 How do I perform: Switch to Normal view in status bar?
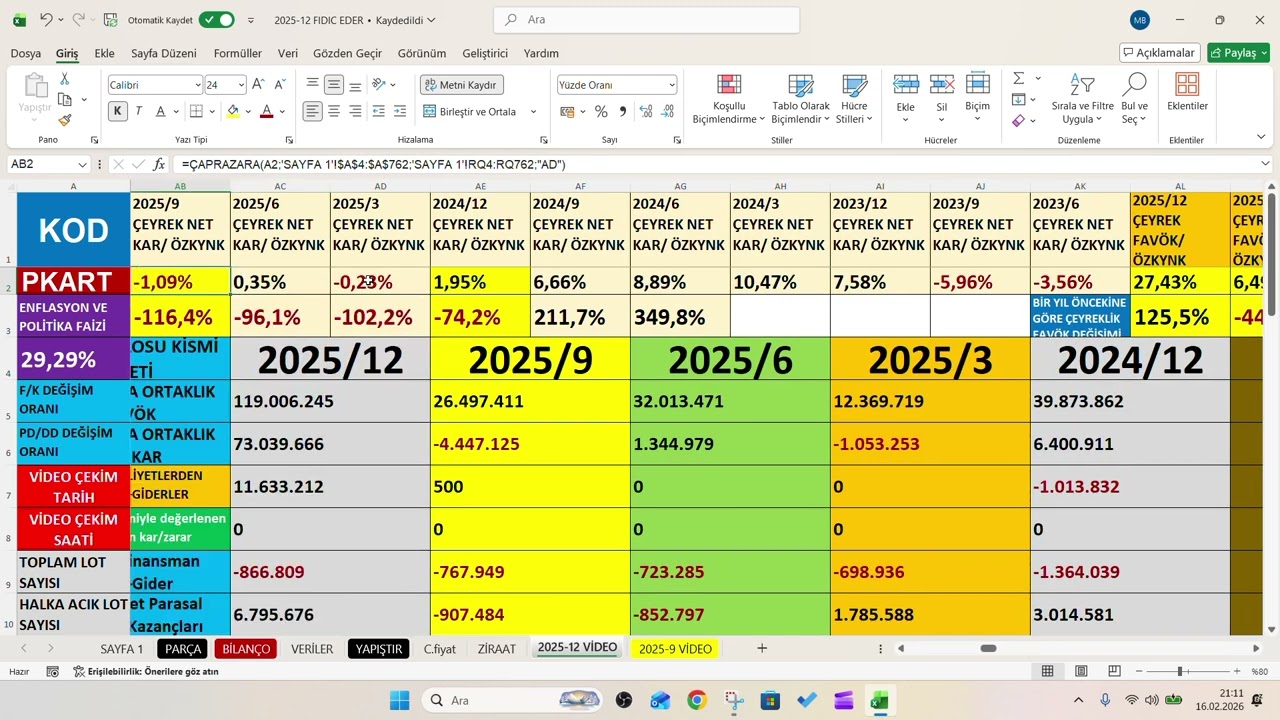(x=1047, y=671)
